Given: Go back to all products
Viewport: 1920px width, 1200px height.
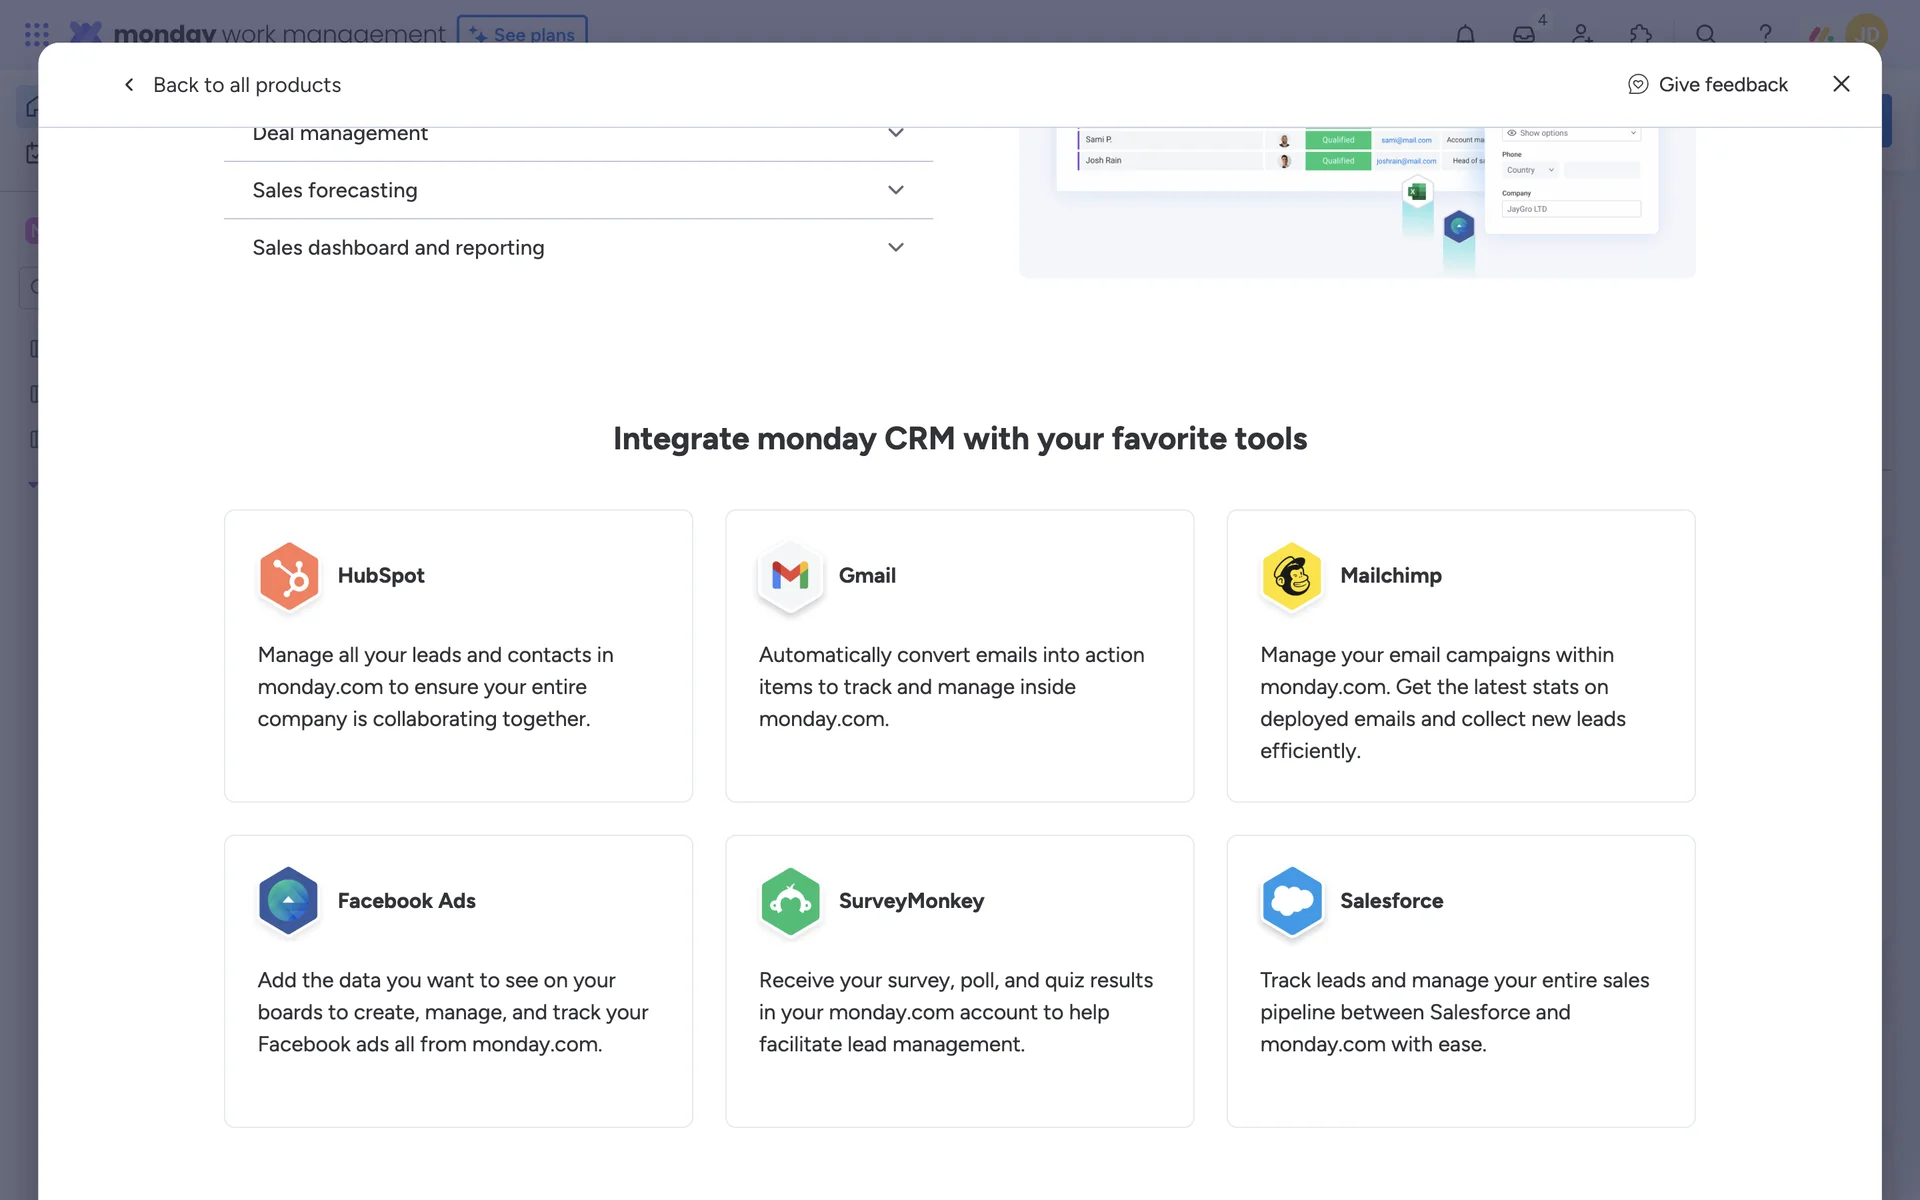Looking at the screenshot, I should 232,85.
